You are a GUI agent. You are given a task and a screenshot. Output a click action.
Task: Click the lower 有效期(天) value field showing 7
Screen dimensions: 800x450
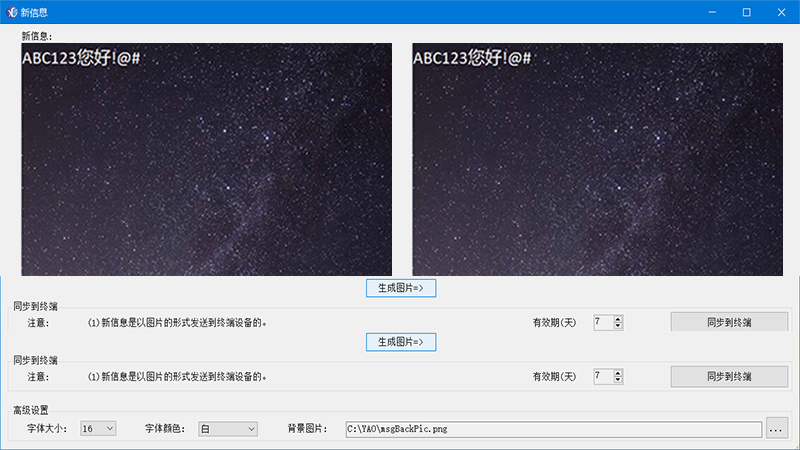(x=604, y=377)
